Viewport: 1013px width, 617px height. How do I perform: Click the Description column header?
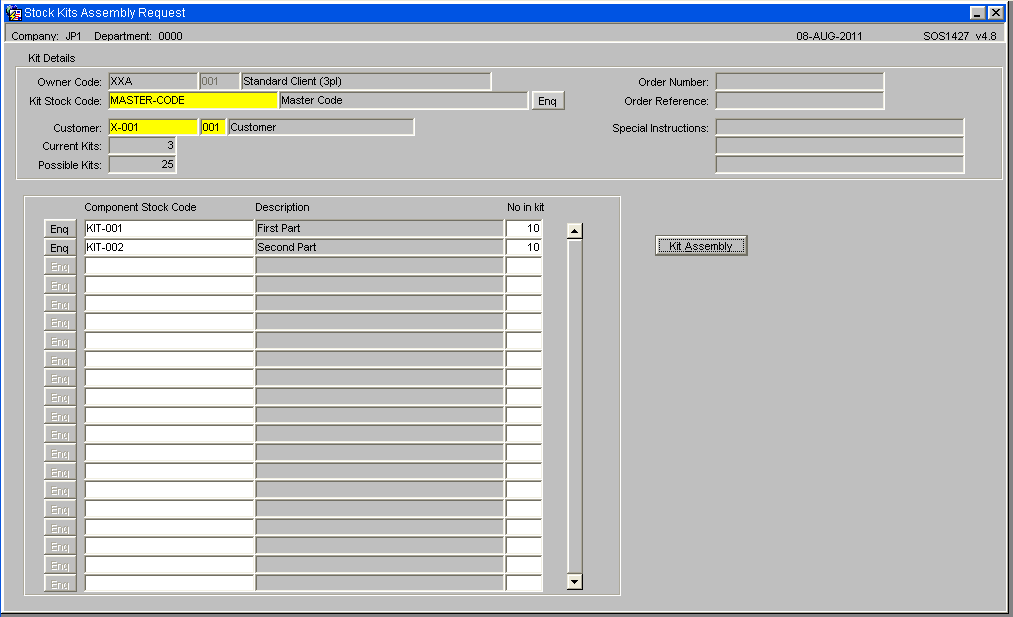click(x=282, y=207)
